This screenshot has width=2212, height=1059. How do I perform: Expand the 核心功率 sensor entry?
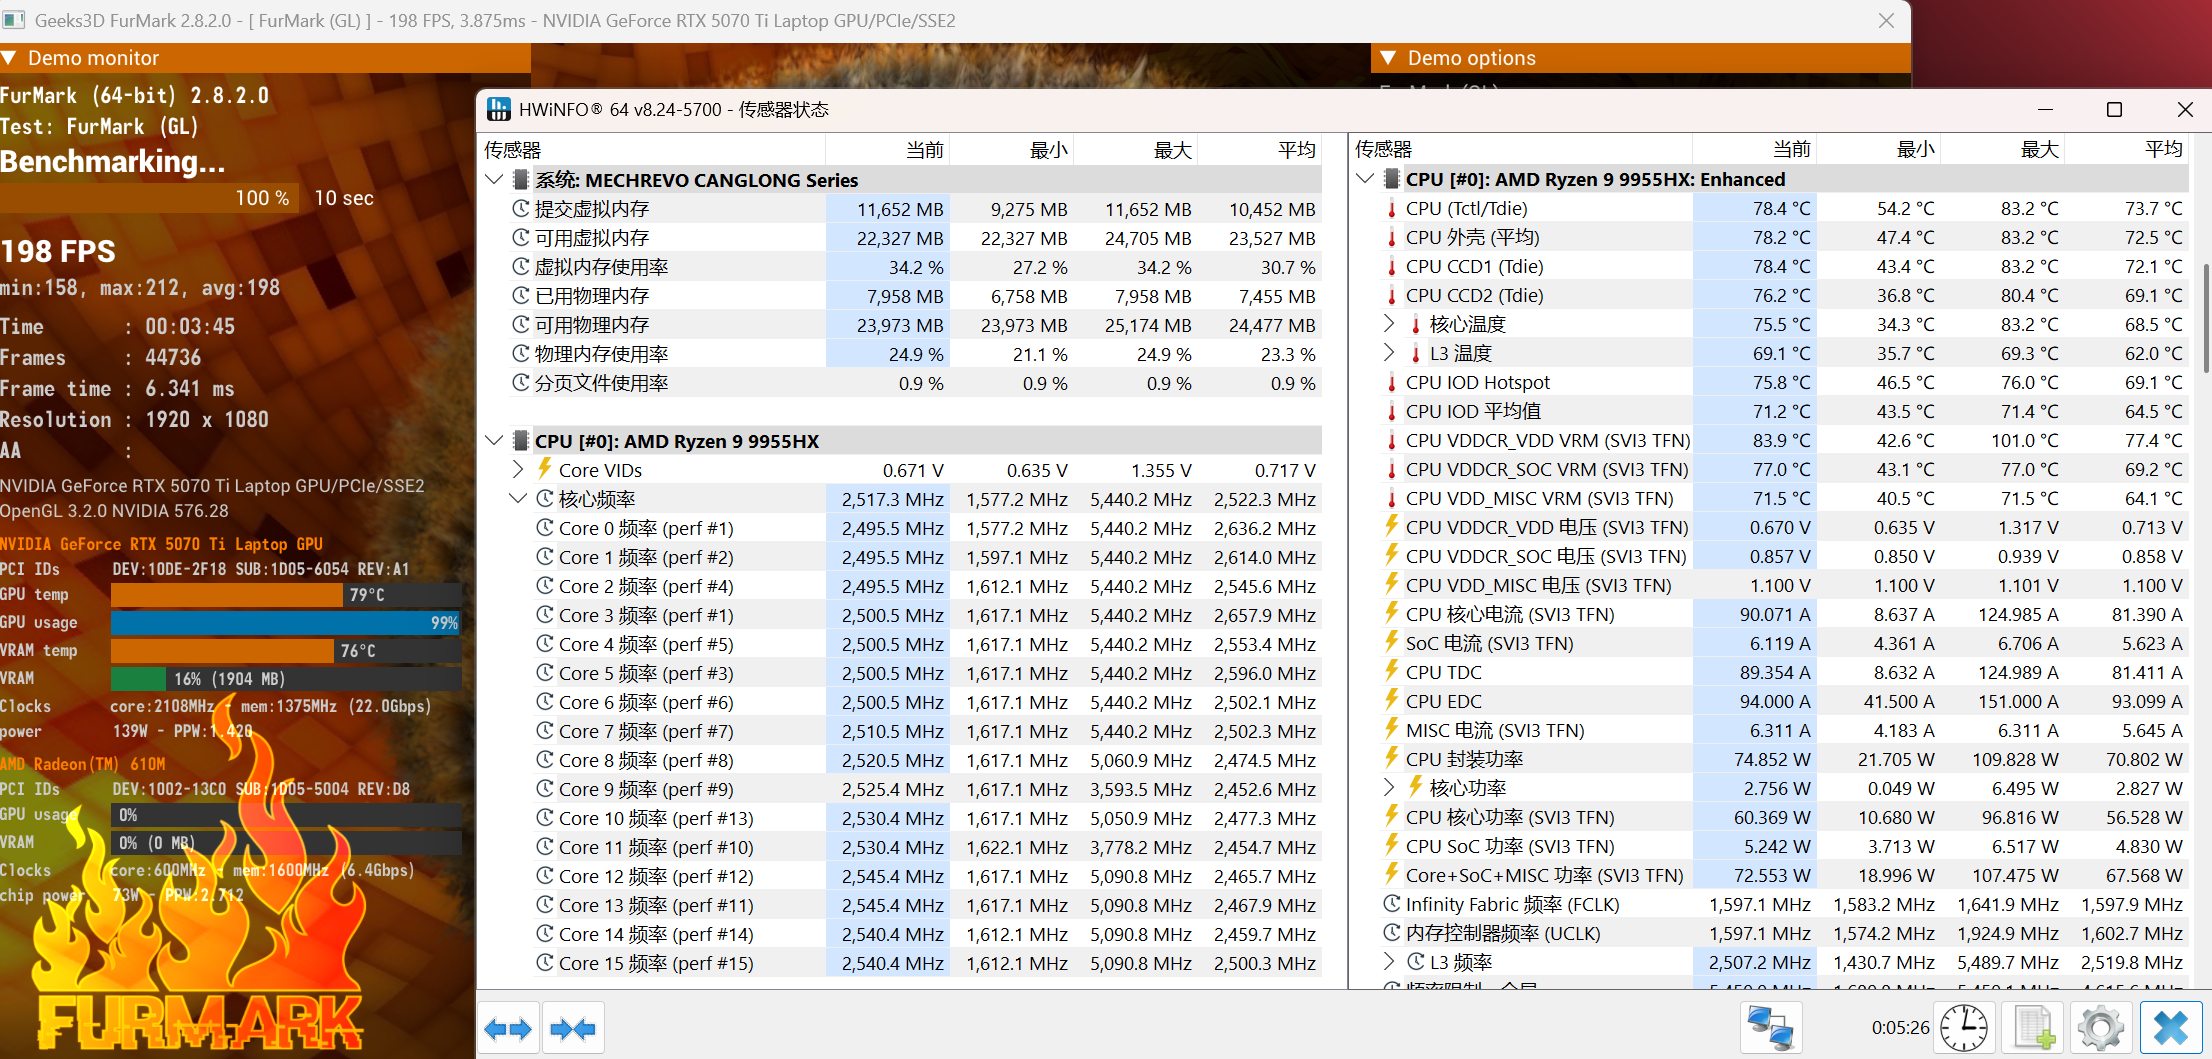point(1389,787)
